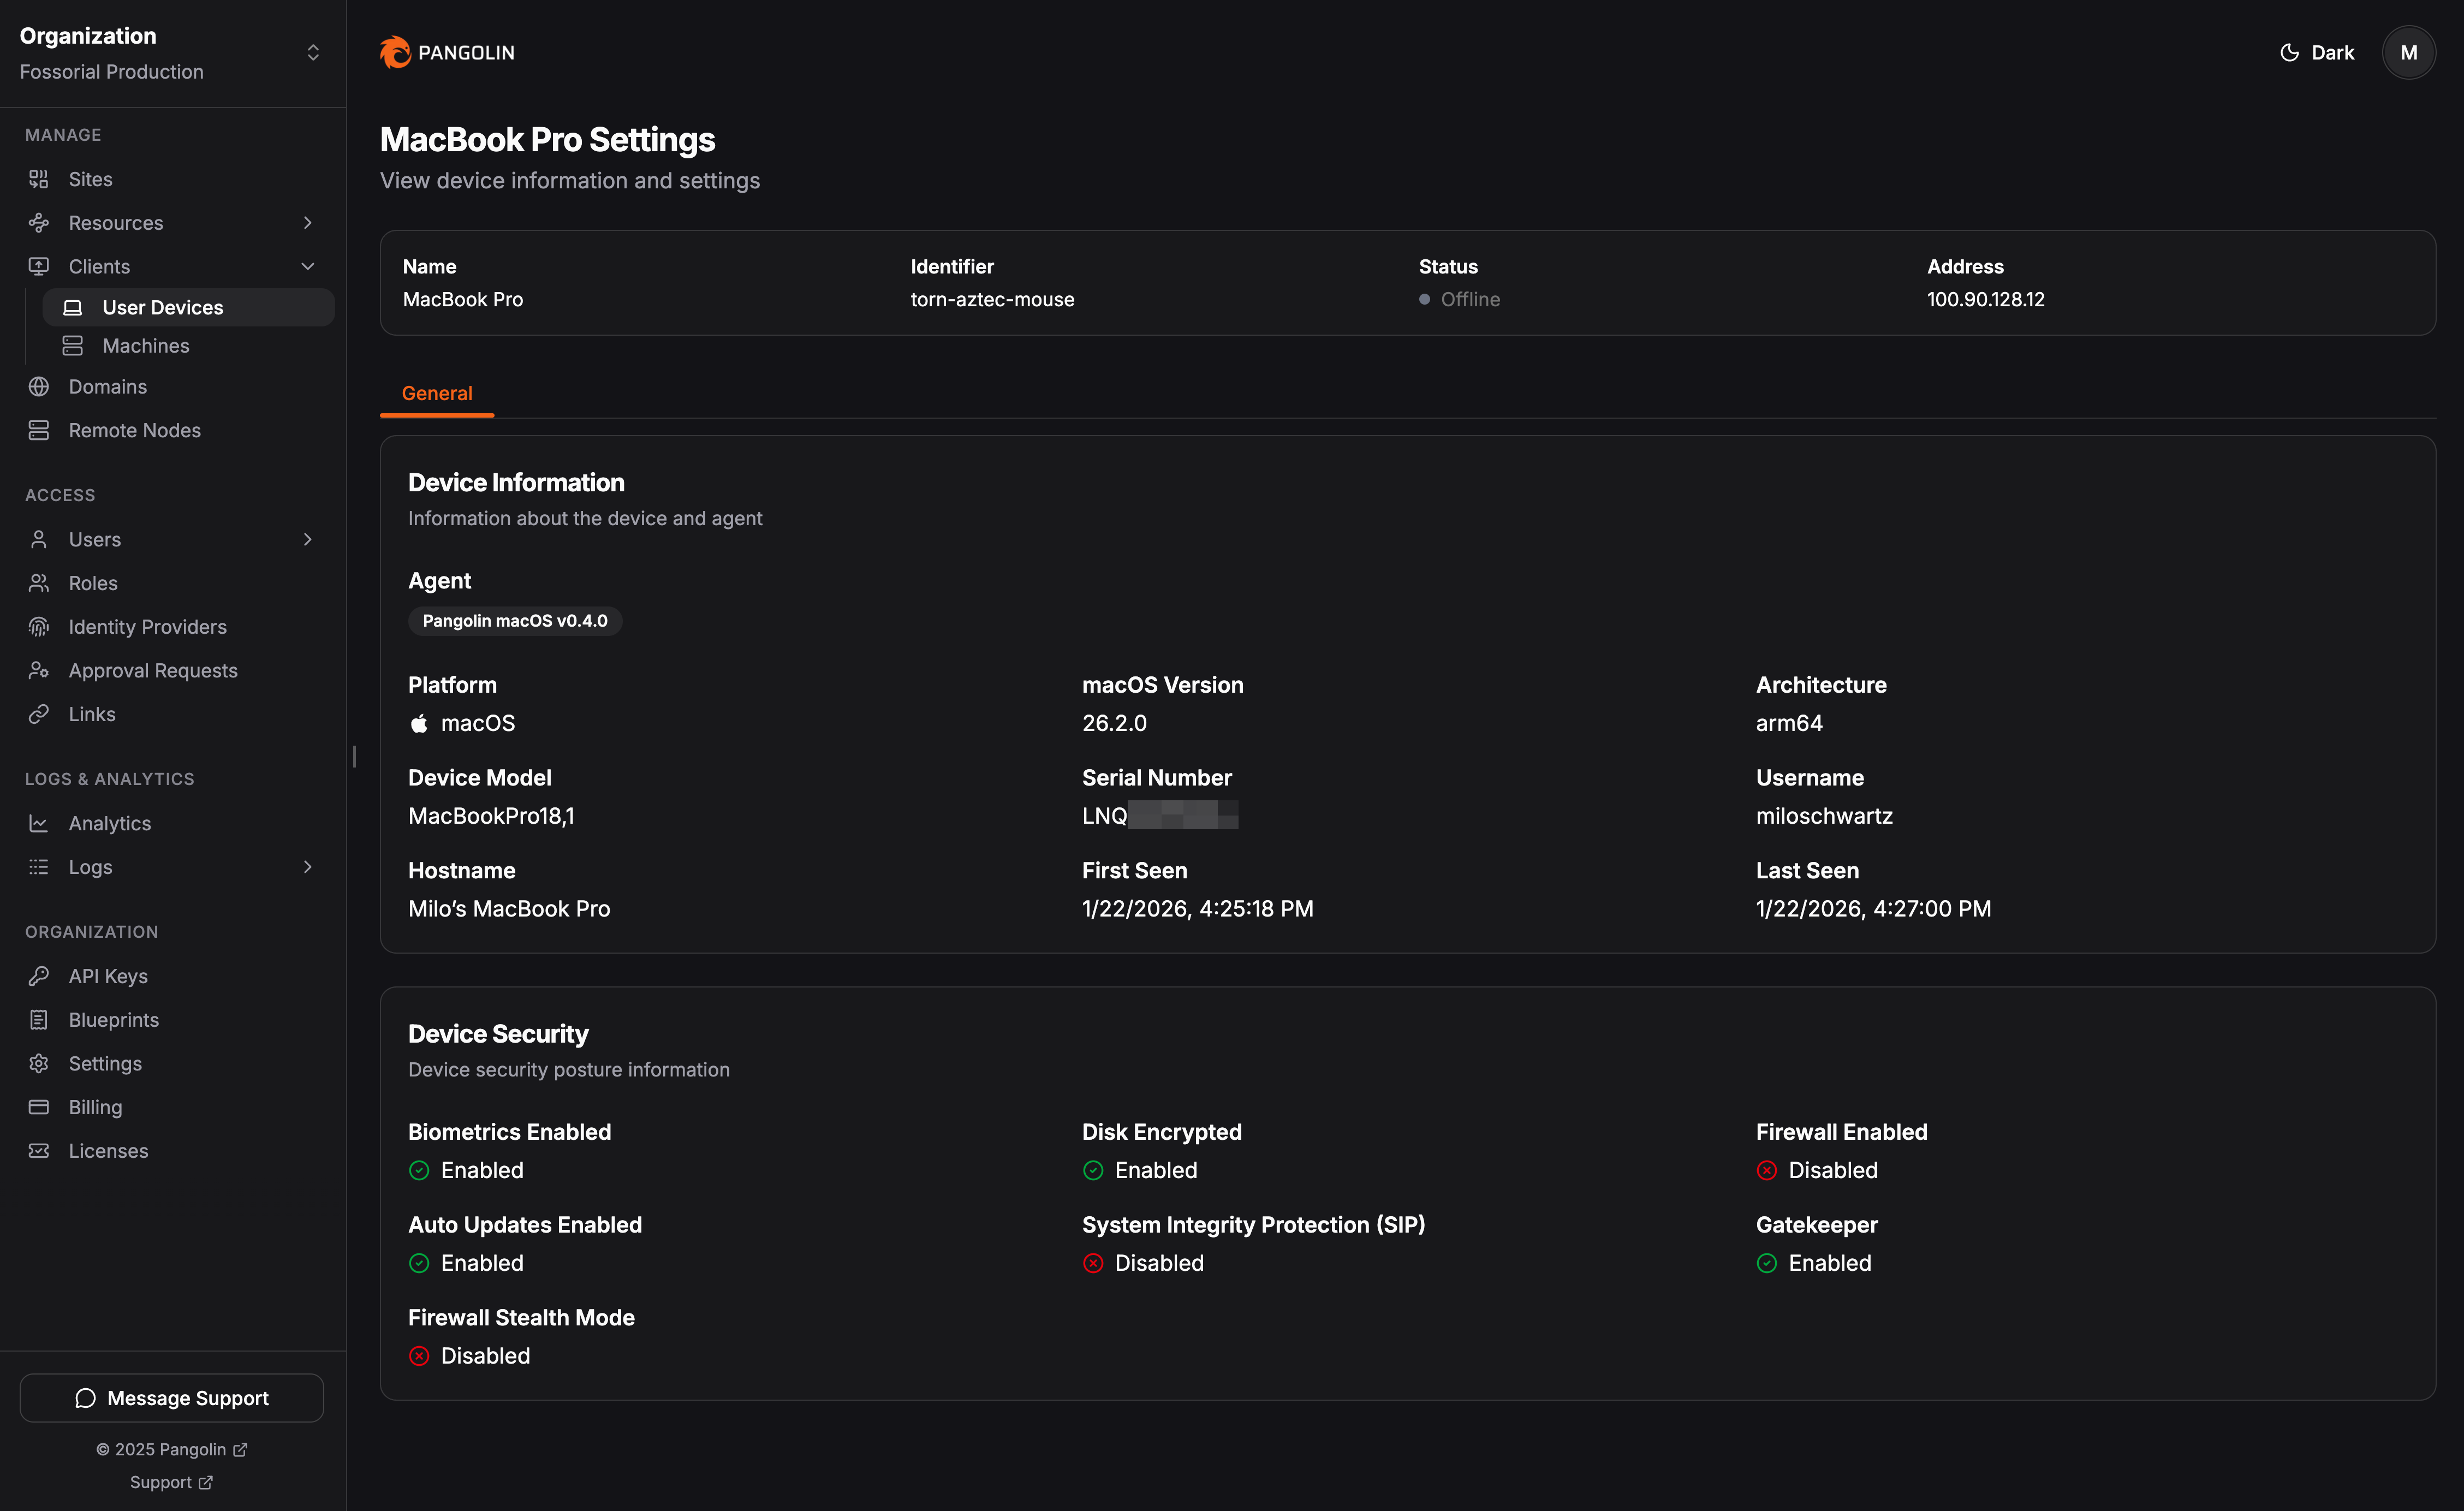2464x1511 pixels.
Task: Click the Remote Nodes server icon
Action: point(39,430)
